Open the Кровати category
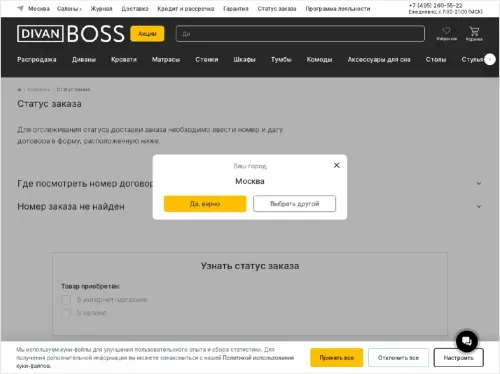Image resolution: width=500 pixels, height=374 pixels. pos(124,60)
